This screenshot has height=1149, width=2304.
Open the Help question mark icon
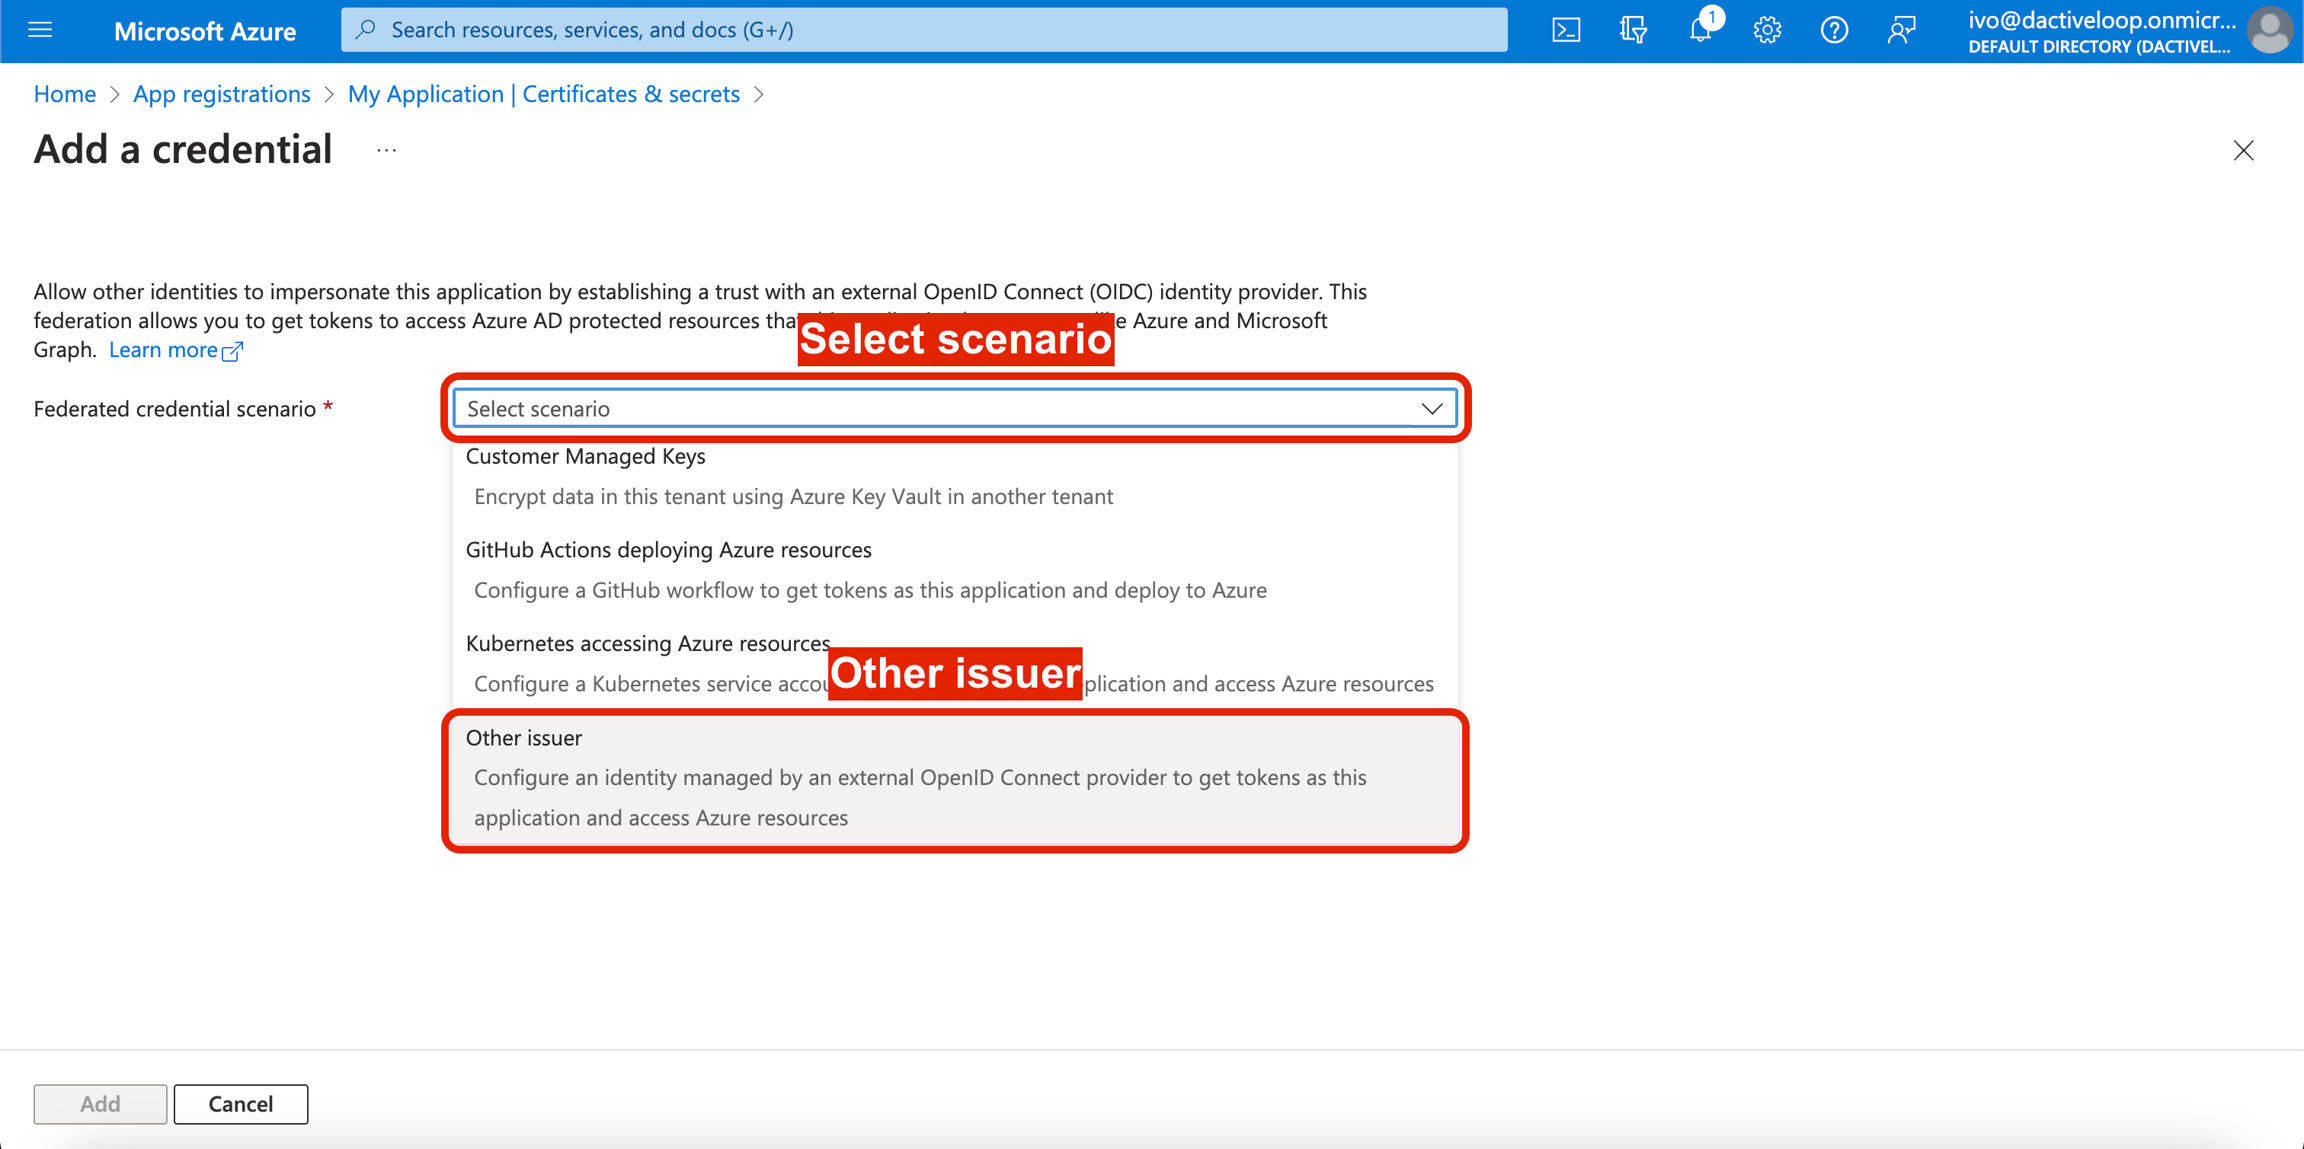point(1834,30)
